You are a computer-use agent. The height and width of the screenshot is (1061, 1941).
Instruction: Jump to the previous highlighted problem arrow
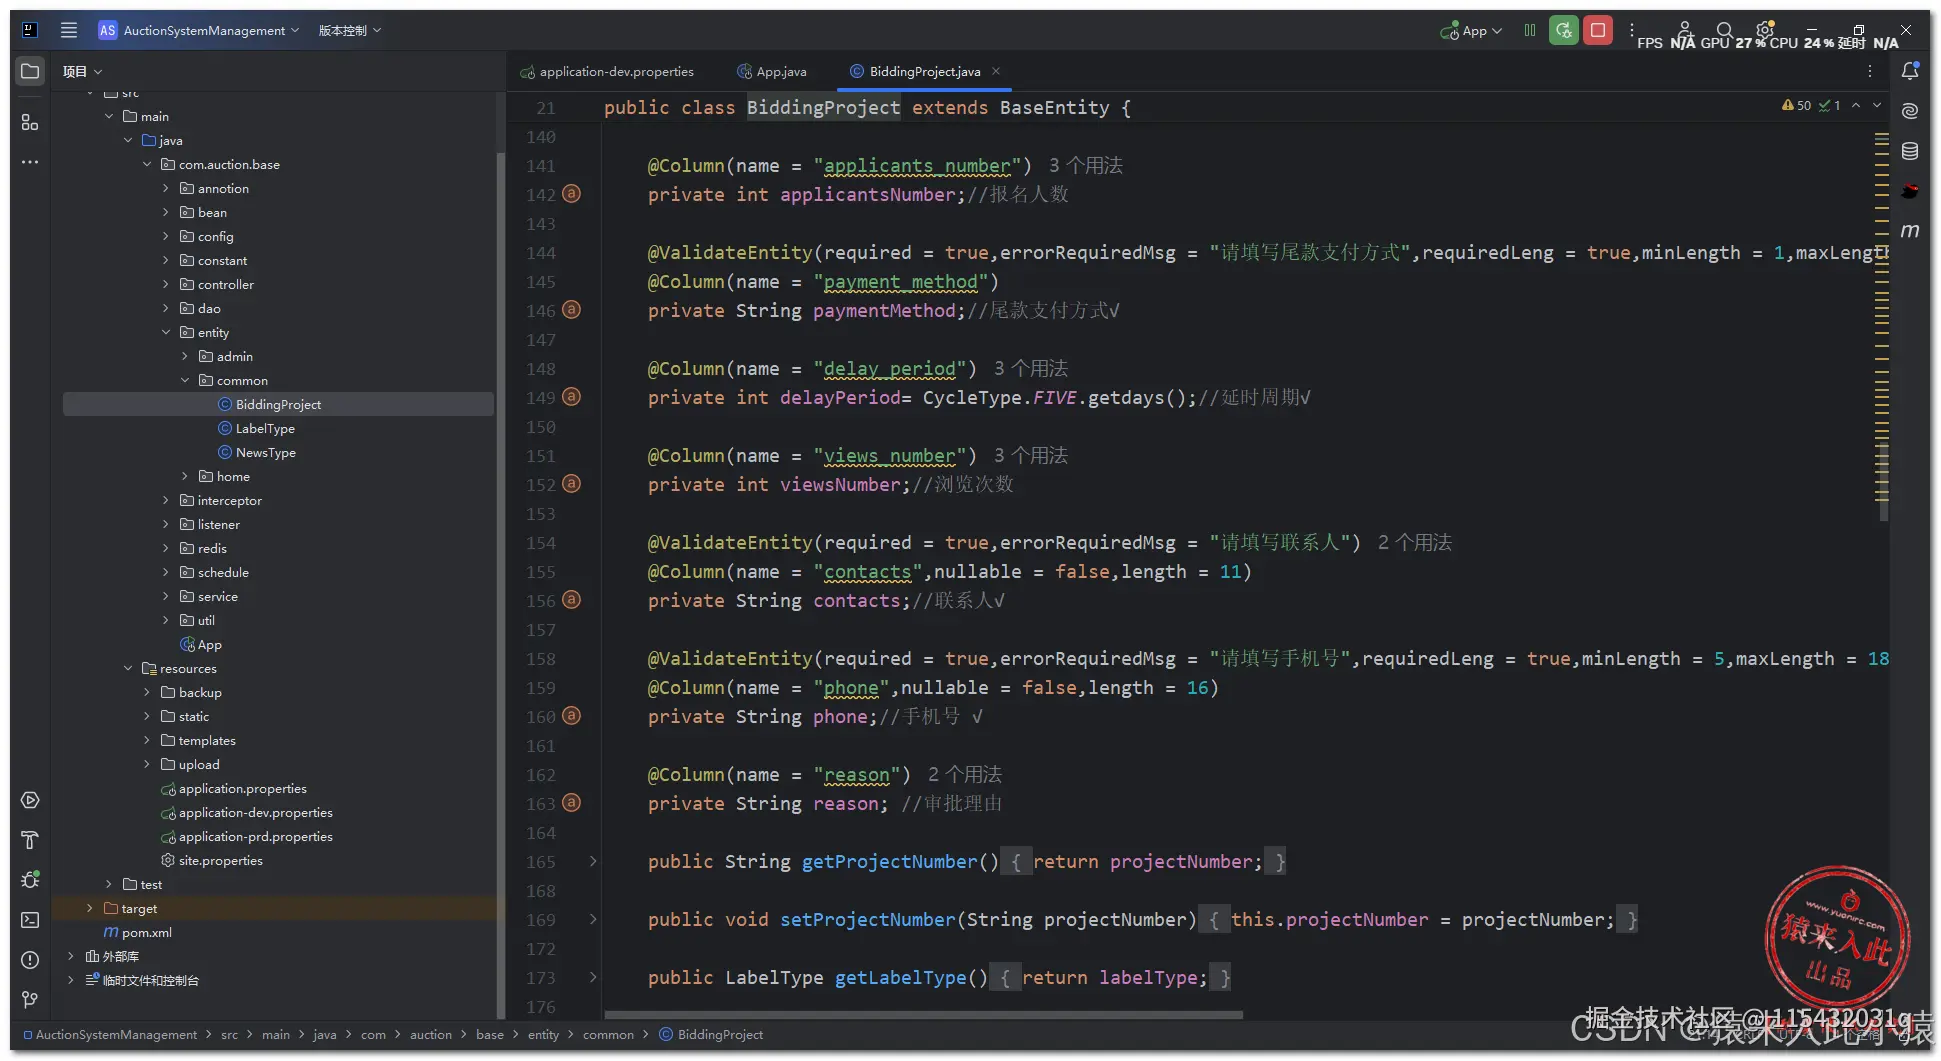click(1856, 105)
